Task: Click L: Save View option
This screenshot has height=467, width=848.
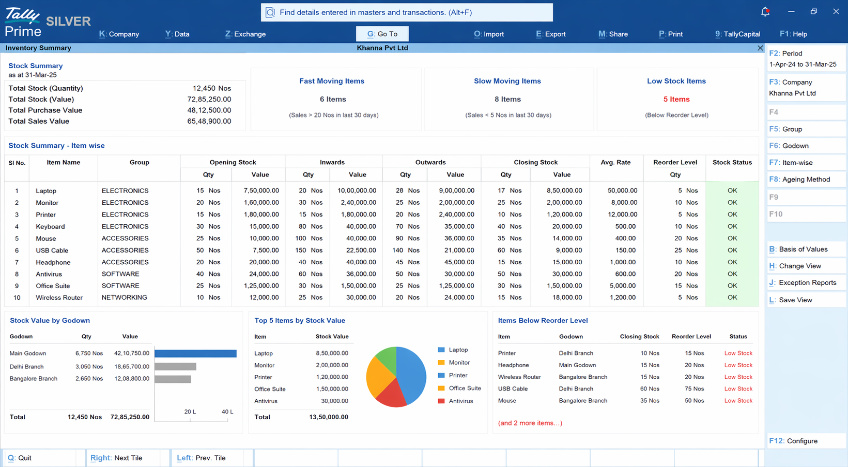Action: coord(805,300)
